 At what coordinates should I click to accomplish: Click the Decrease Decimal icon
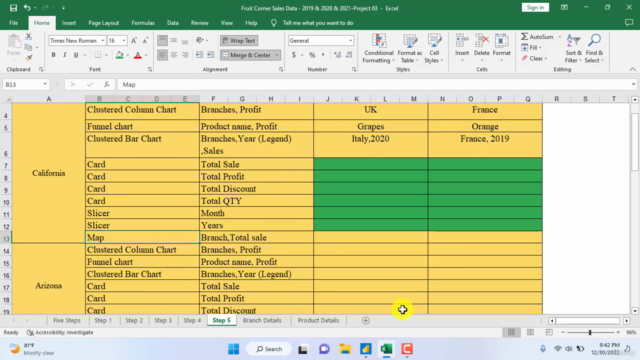click(349, 55)
